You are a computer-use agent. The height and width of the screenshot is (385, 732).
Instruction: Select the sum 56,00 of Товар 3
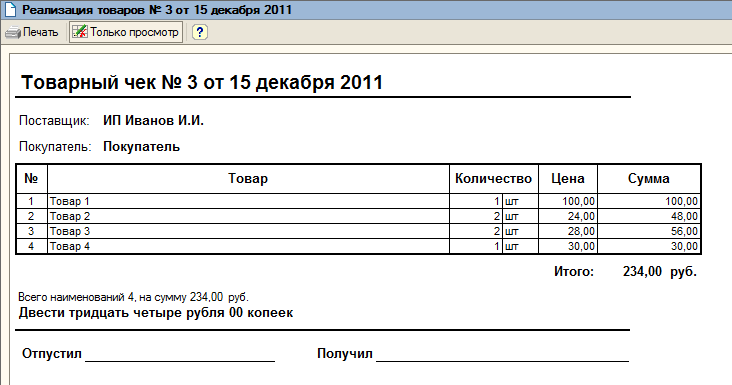coord(648,231)
